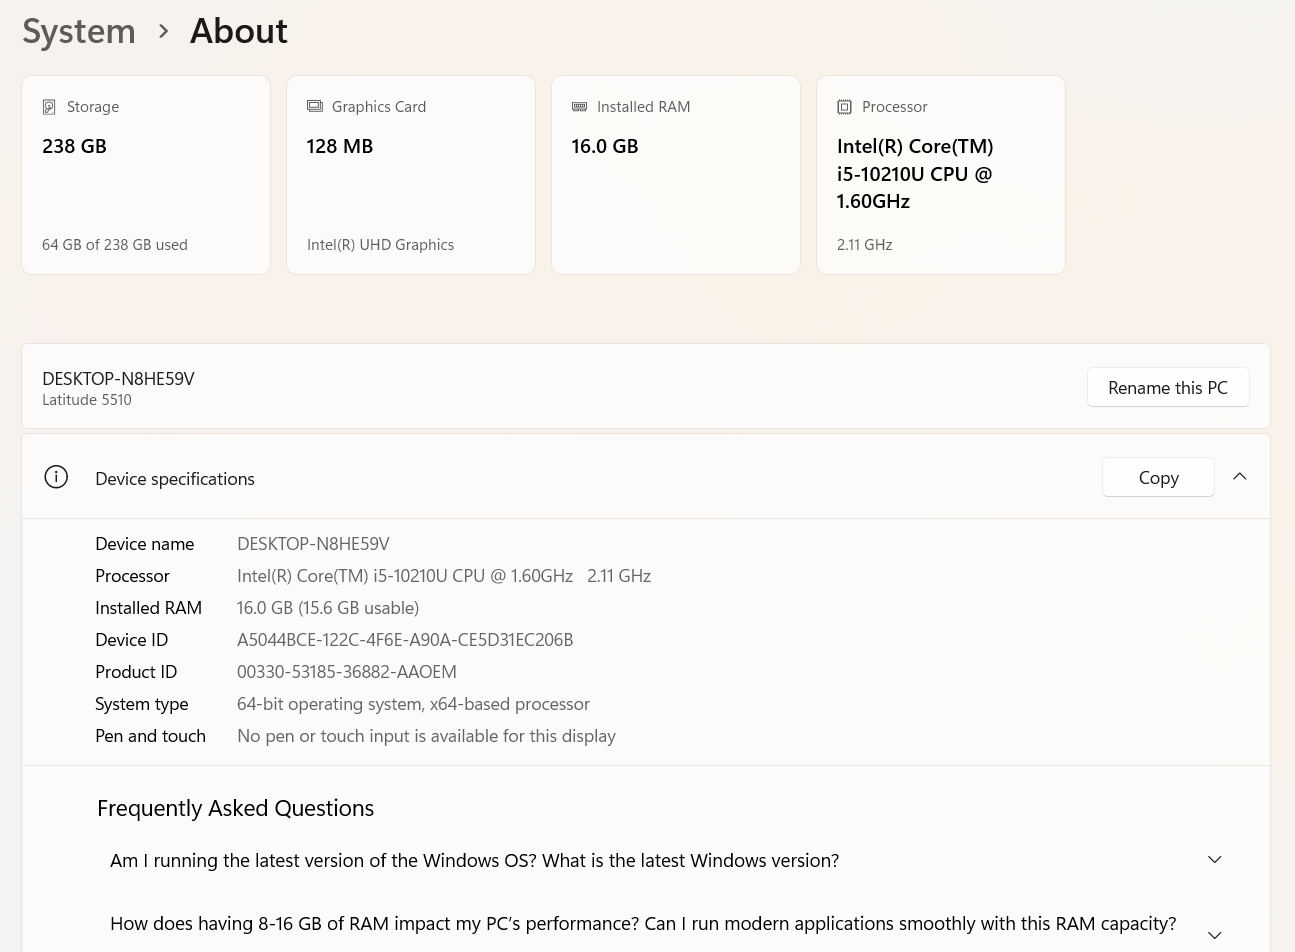The image size is (1295, 952).
Task: Select the Device ID value text
Action: [405, 640]
